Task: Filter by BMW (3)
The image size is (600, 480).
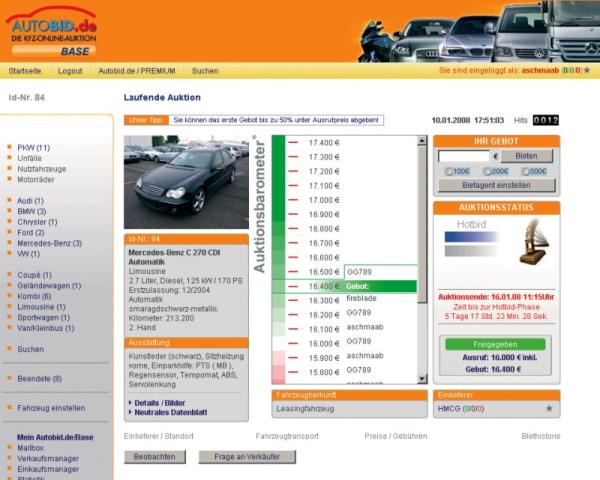Action: (32, 211)
